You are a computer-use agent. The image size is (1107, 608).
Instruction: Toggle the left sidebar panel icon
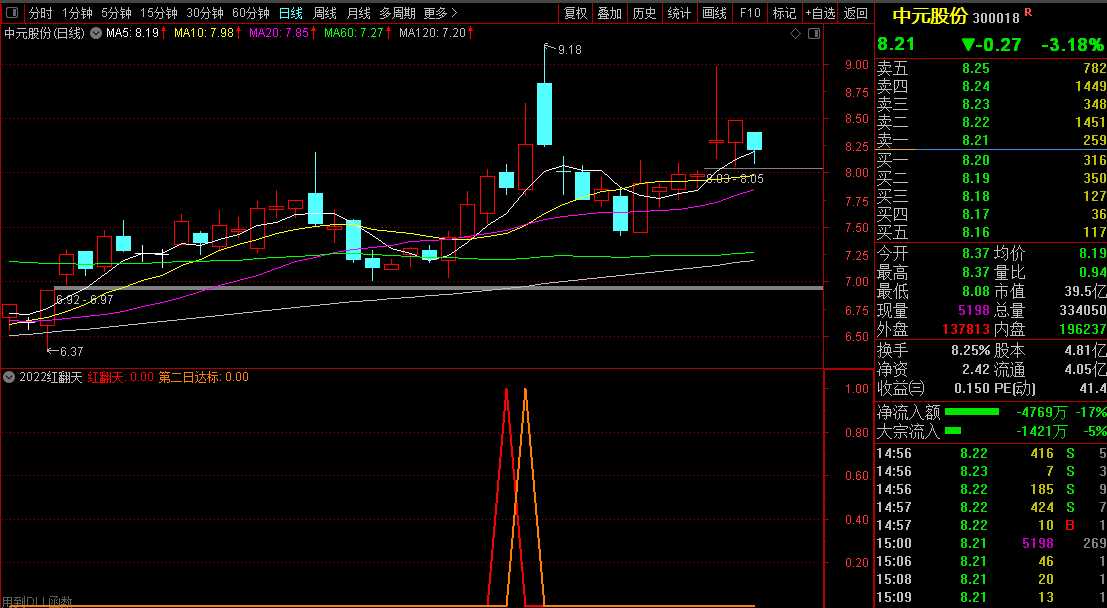(11, 13)
